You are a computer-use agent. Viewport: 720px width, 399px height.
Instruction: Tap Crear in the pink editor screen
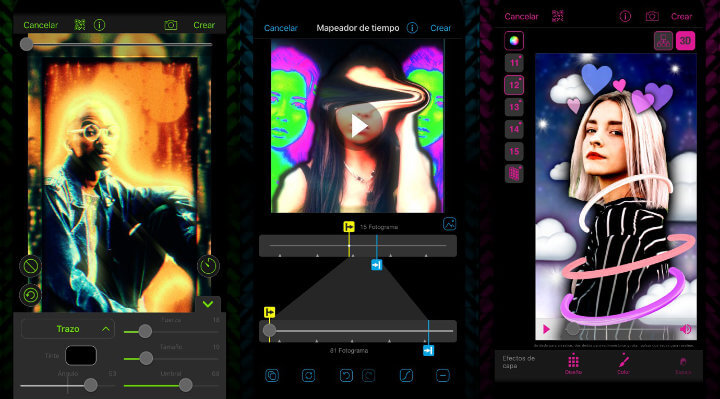pos(681,17)
